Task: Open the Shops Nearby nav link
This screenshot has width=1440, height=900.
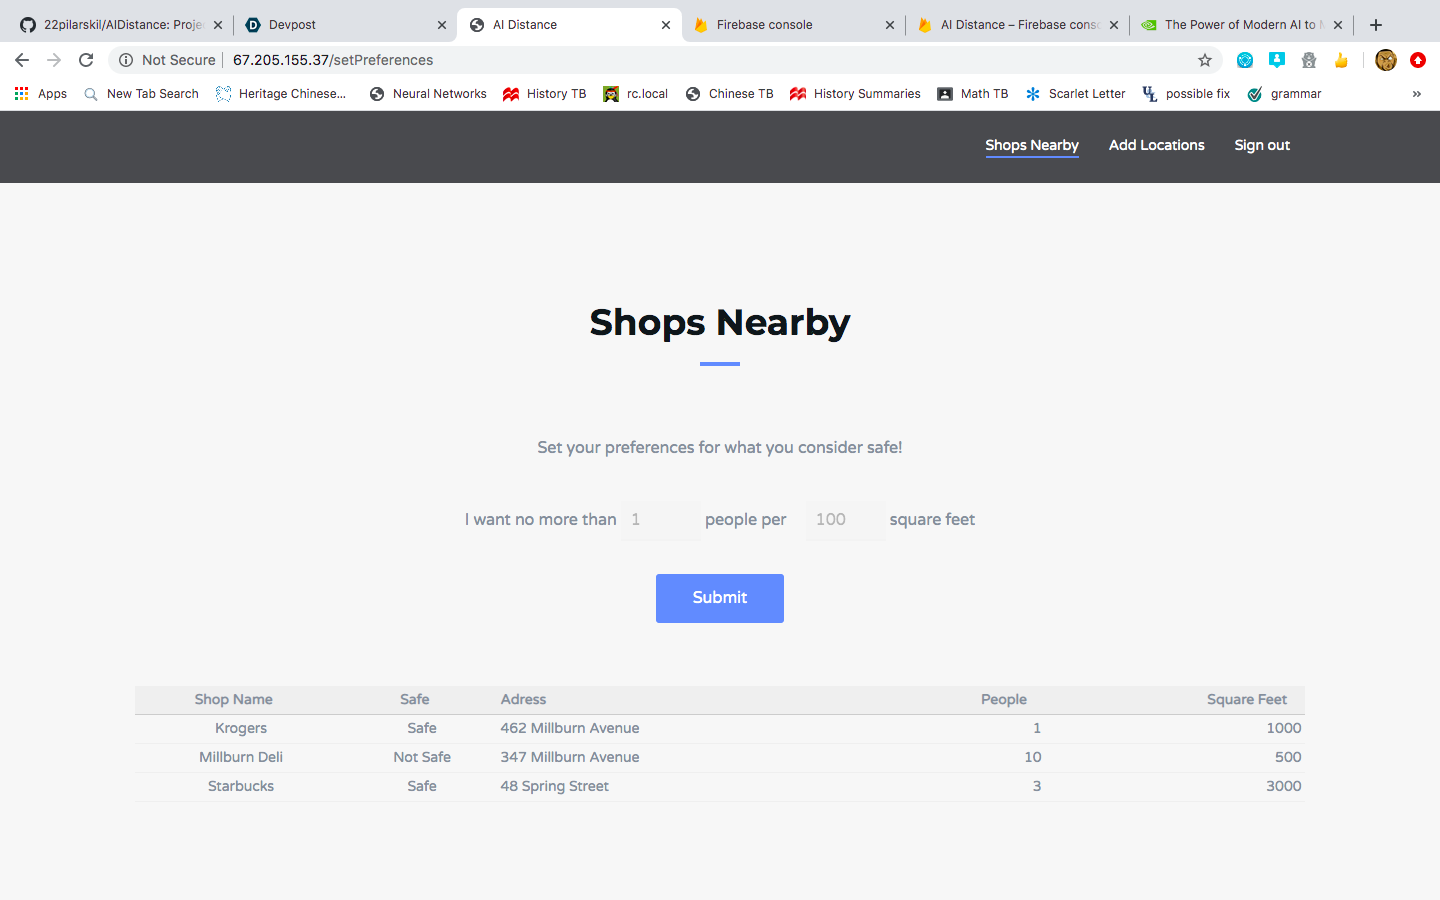Action: tap(1032, 145)
